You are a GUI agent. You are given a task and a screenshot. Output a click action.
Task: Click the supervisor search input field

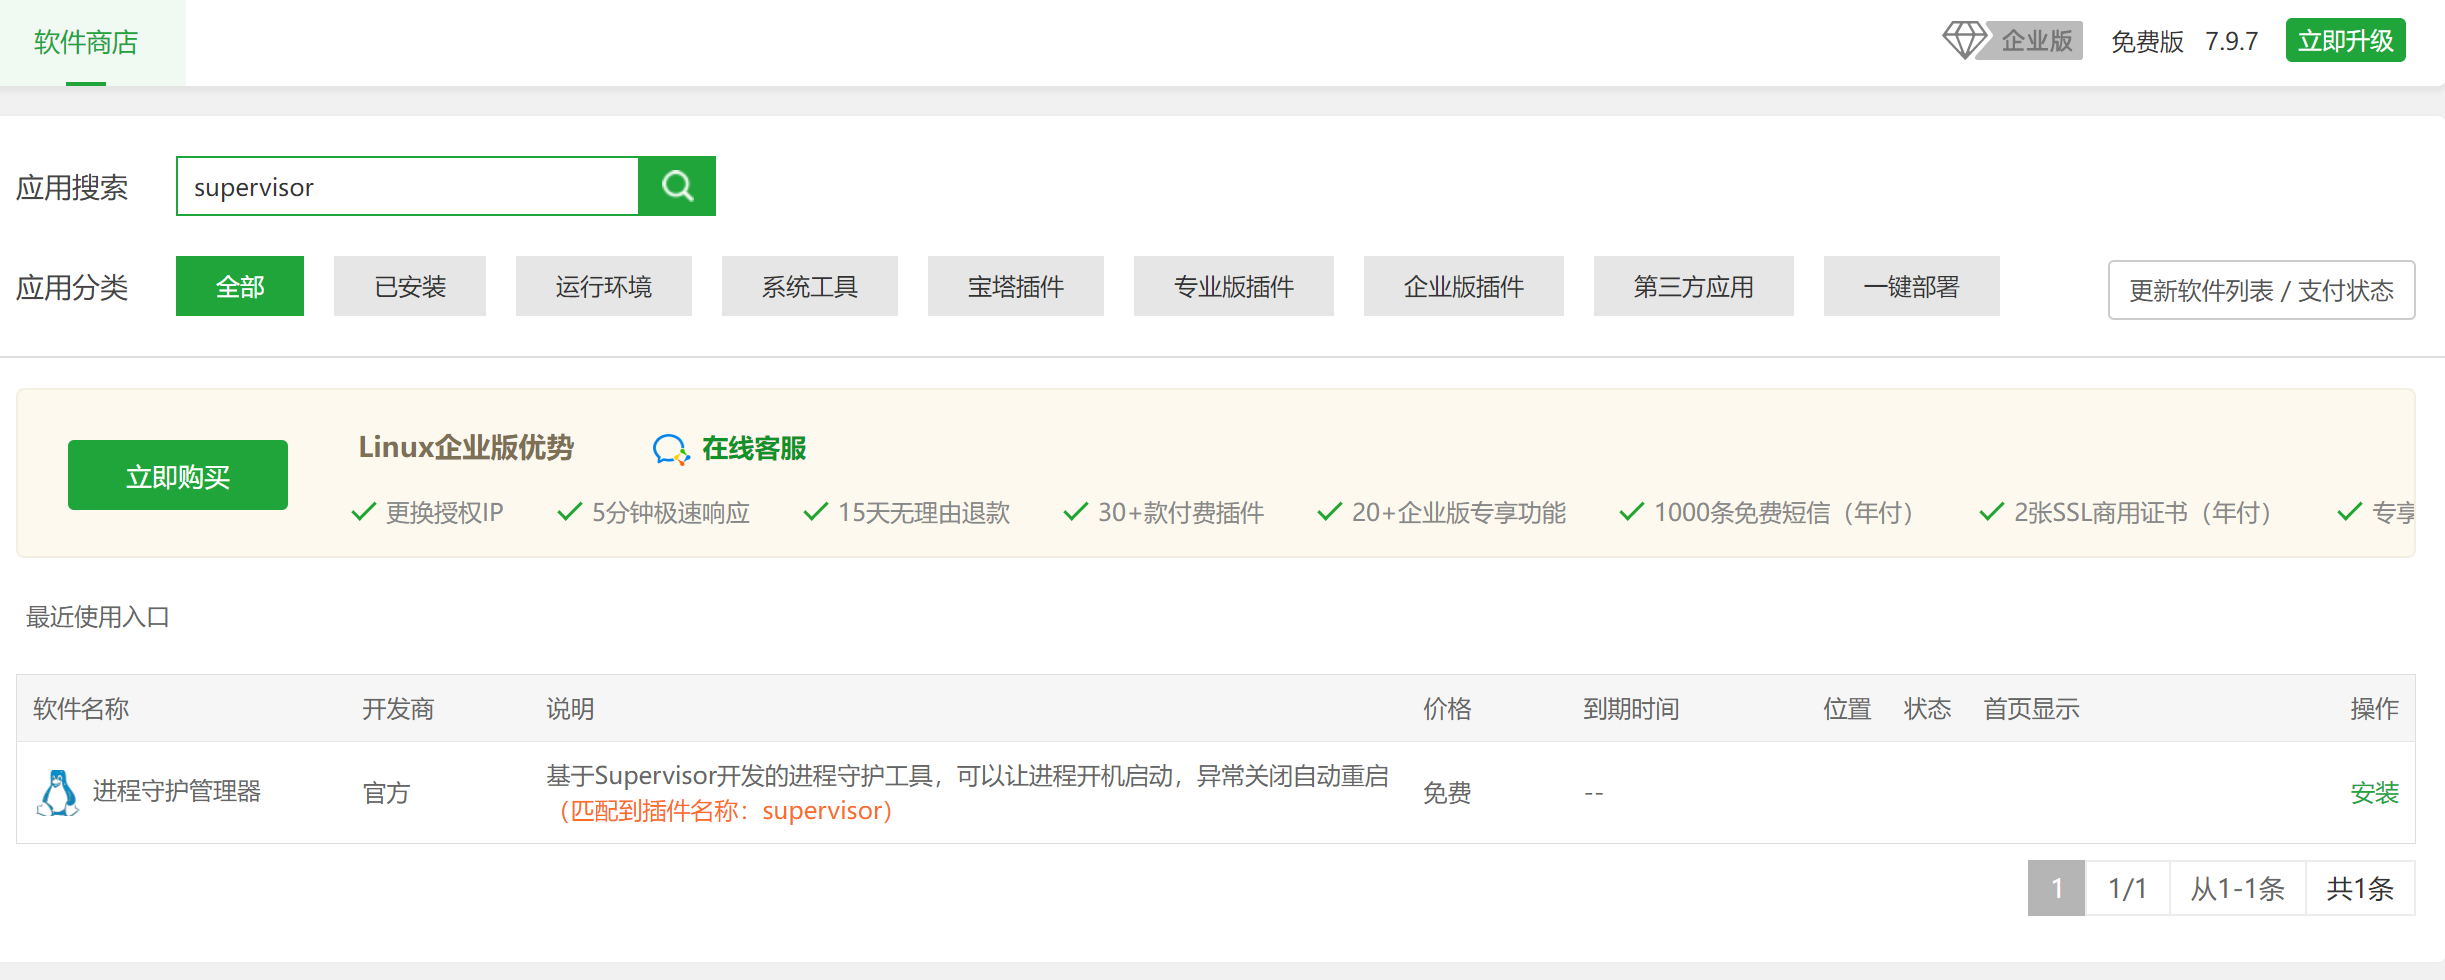(x=407, y=186)
